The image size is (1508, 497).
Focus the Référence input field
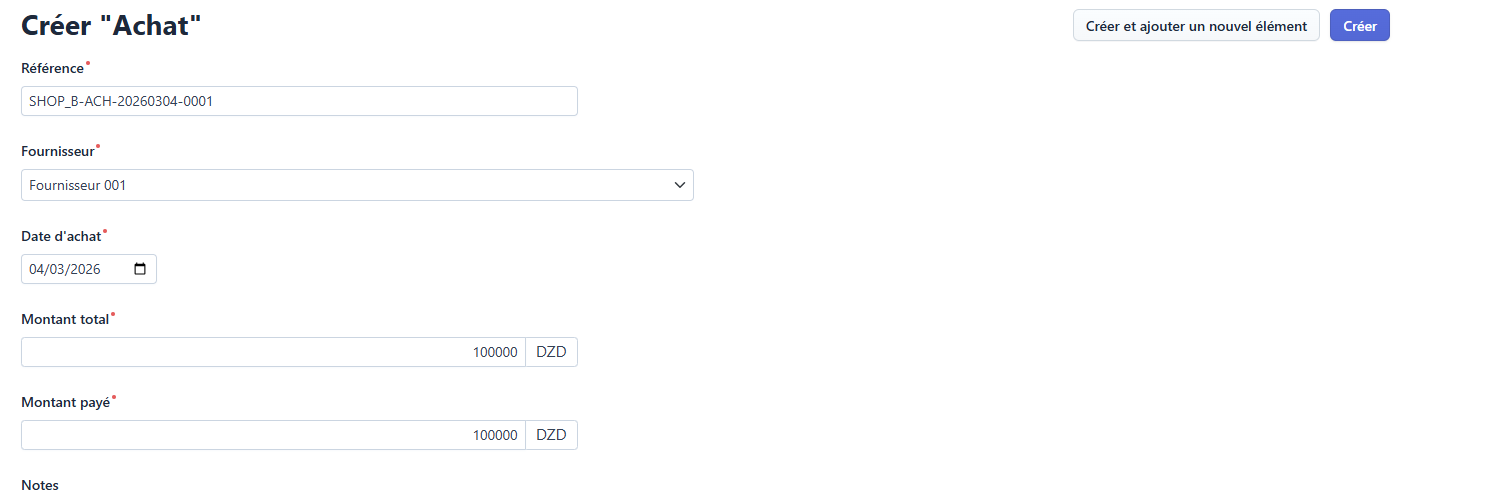(x=299, y=101)
